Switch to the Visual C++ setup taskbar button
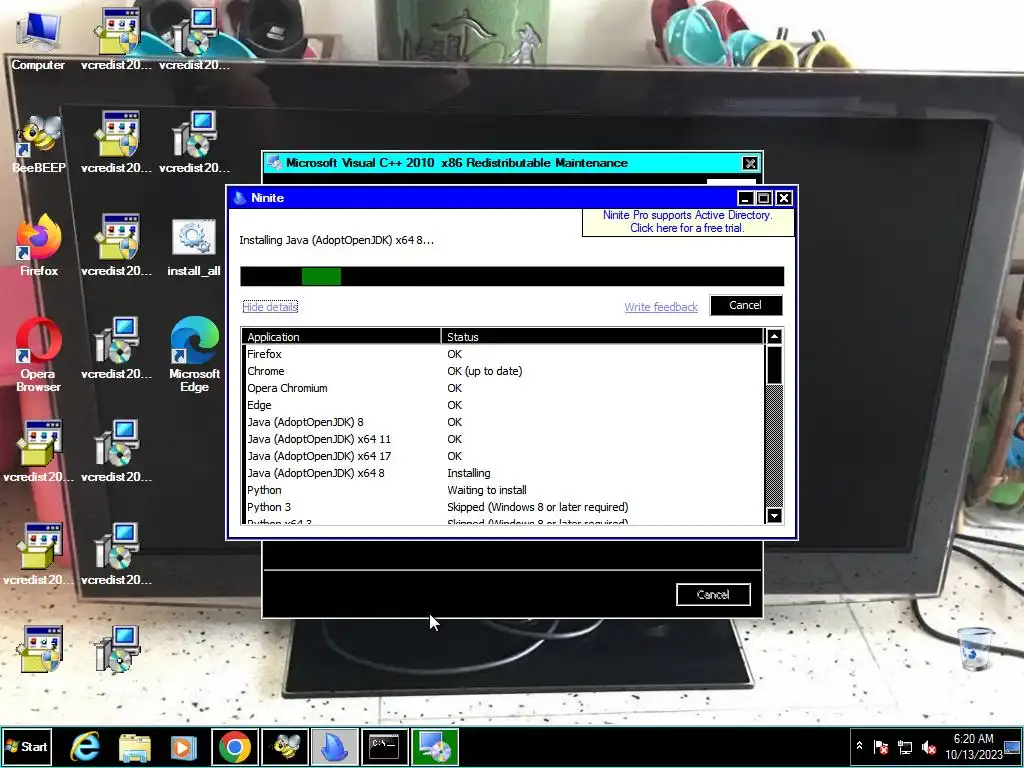Screen dimensions: 1024x768 point(435,747)
